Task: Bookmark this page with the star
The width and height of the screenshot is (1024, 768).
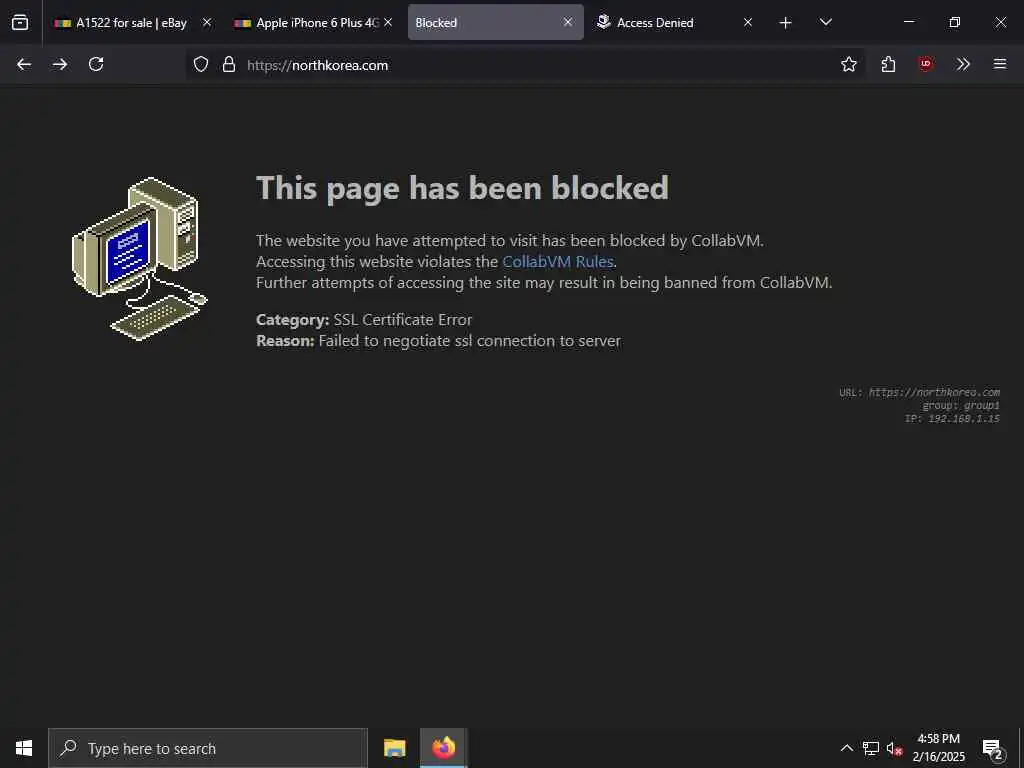Action: click(x=848, y=64)
